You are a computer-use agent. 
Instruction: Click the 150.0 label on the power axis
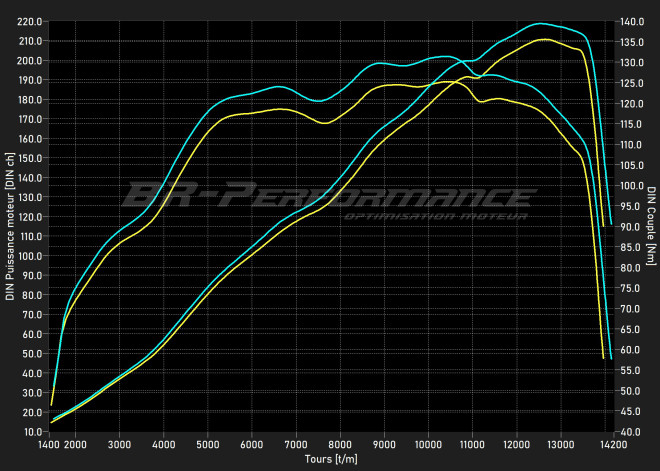pos(30,158)
